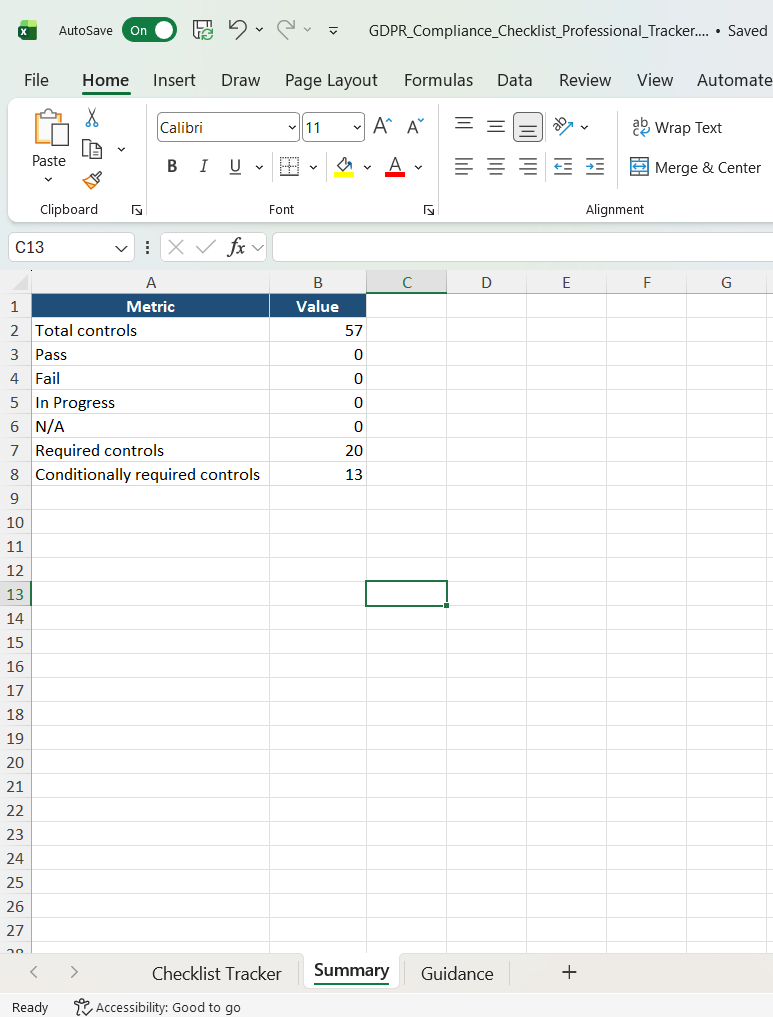Open the Undo history dropdown
The width and height of the screenshot is (773, 1017).
pyautogui.click(x=259, y=30)
